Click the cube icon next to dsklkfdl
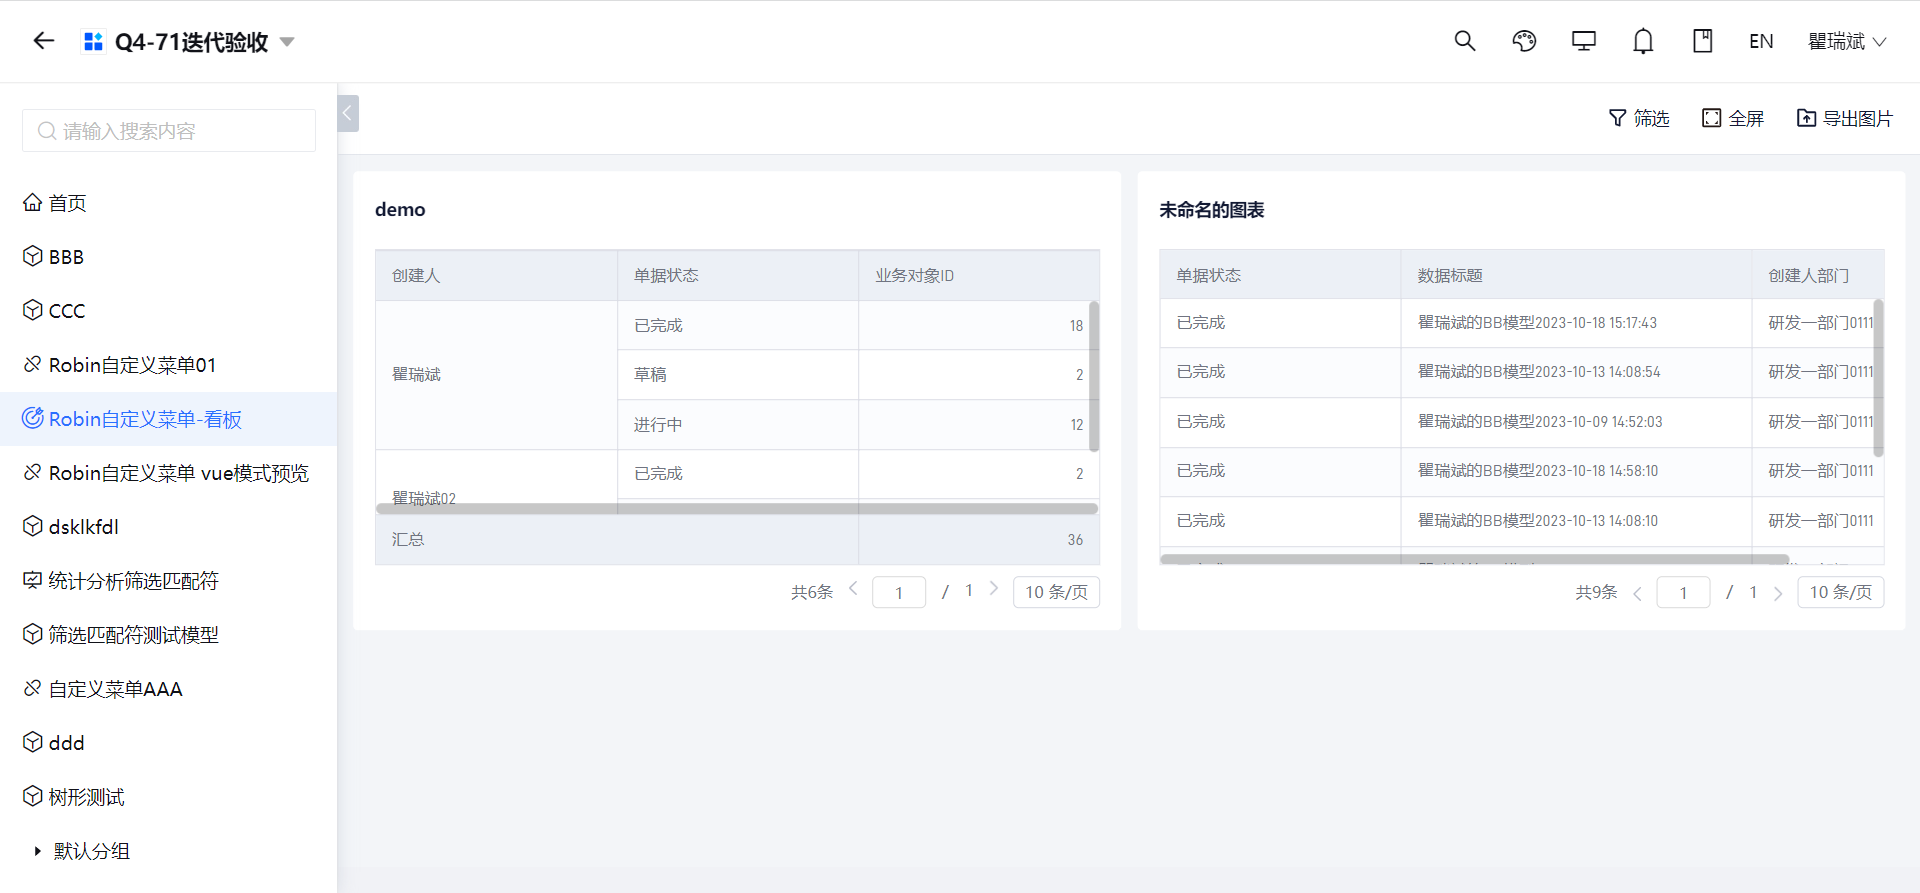The width and height of the screenshot is (1920, 893). [x=33, y=526]
